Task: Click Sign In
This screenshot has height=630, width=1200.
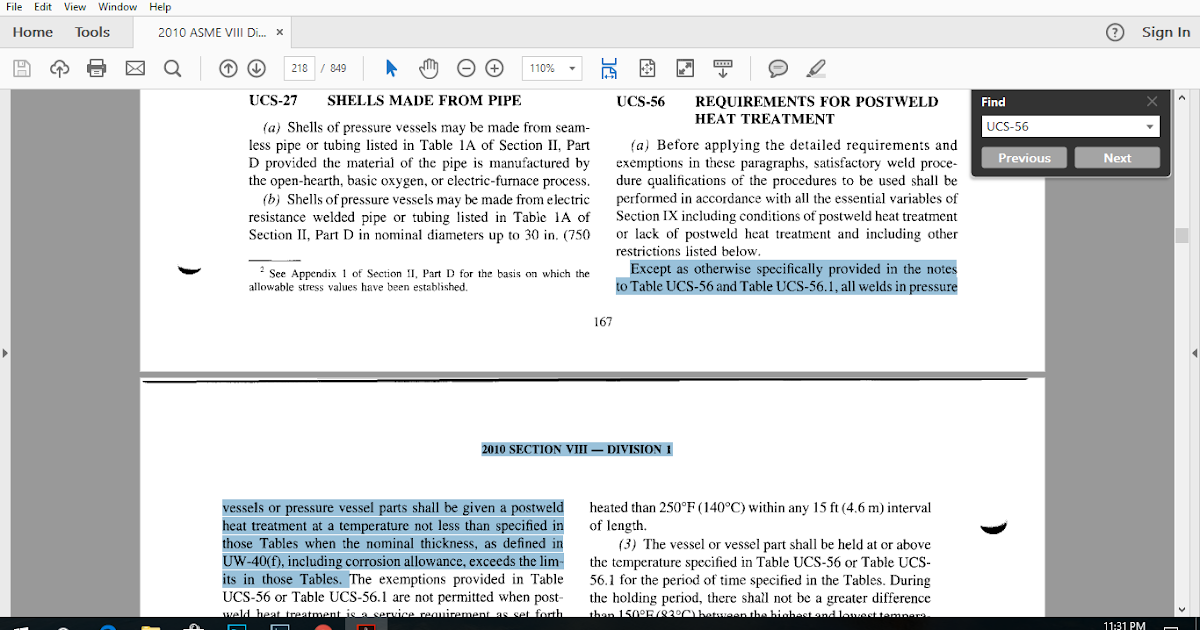Action: pos(1166,32)
